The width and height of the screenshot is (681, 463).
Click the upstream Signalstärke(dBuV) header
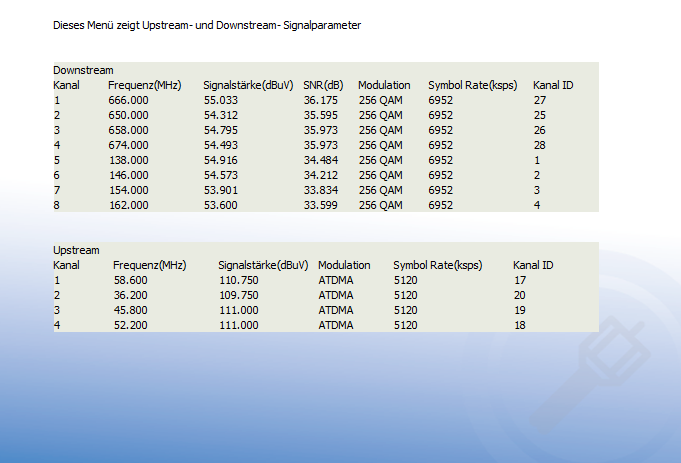(x=263, y=265)
